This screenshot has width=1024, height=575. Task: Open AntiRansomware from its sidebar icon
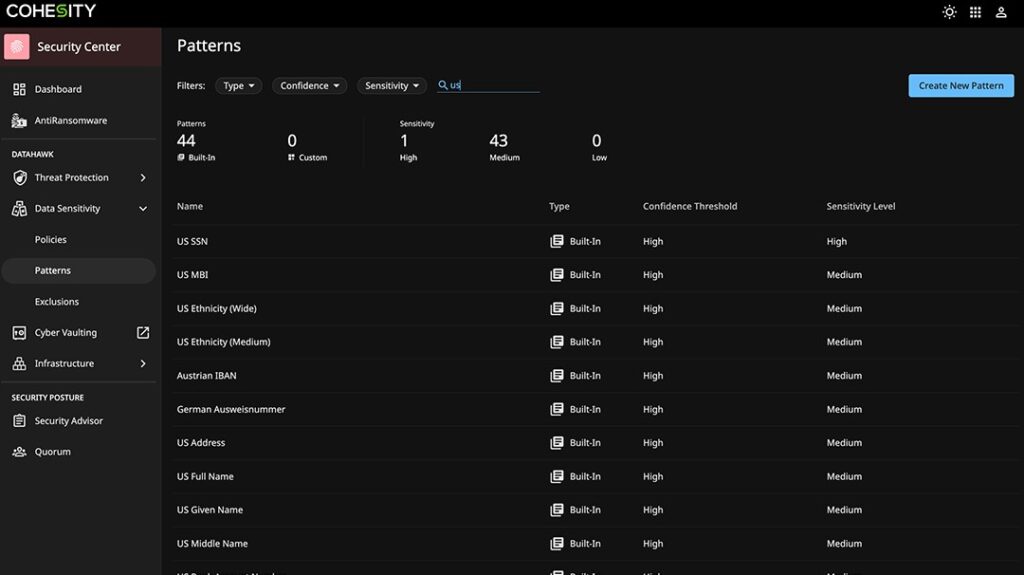(19, 120)
